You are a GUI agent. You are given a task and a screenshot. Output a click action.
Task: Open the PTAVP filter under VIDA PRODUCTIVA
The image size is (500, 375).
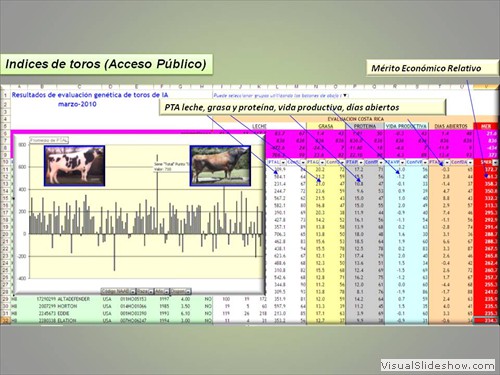tap(402, 162)
